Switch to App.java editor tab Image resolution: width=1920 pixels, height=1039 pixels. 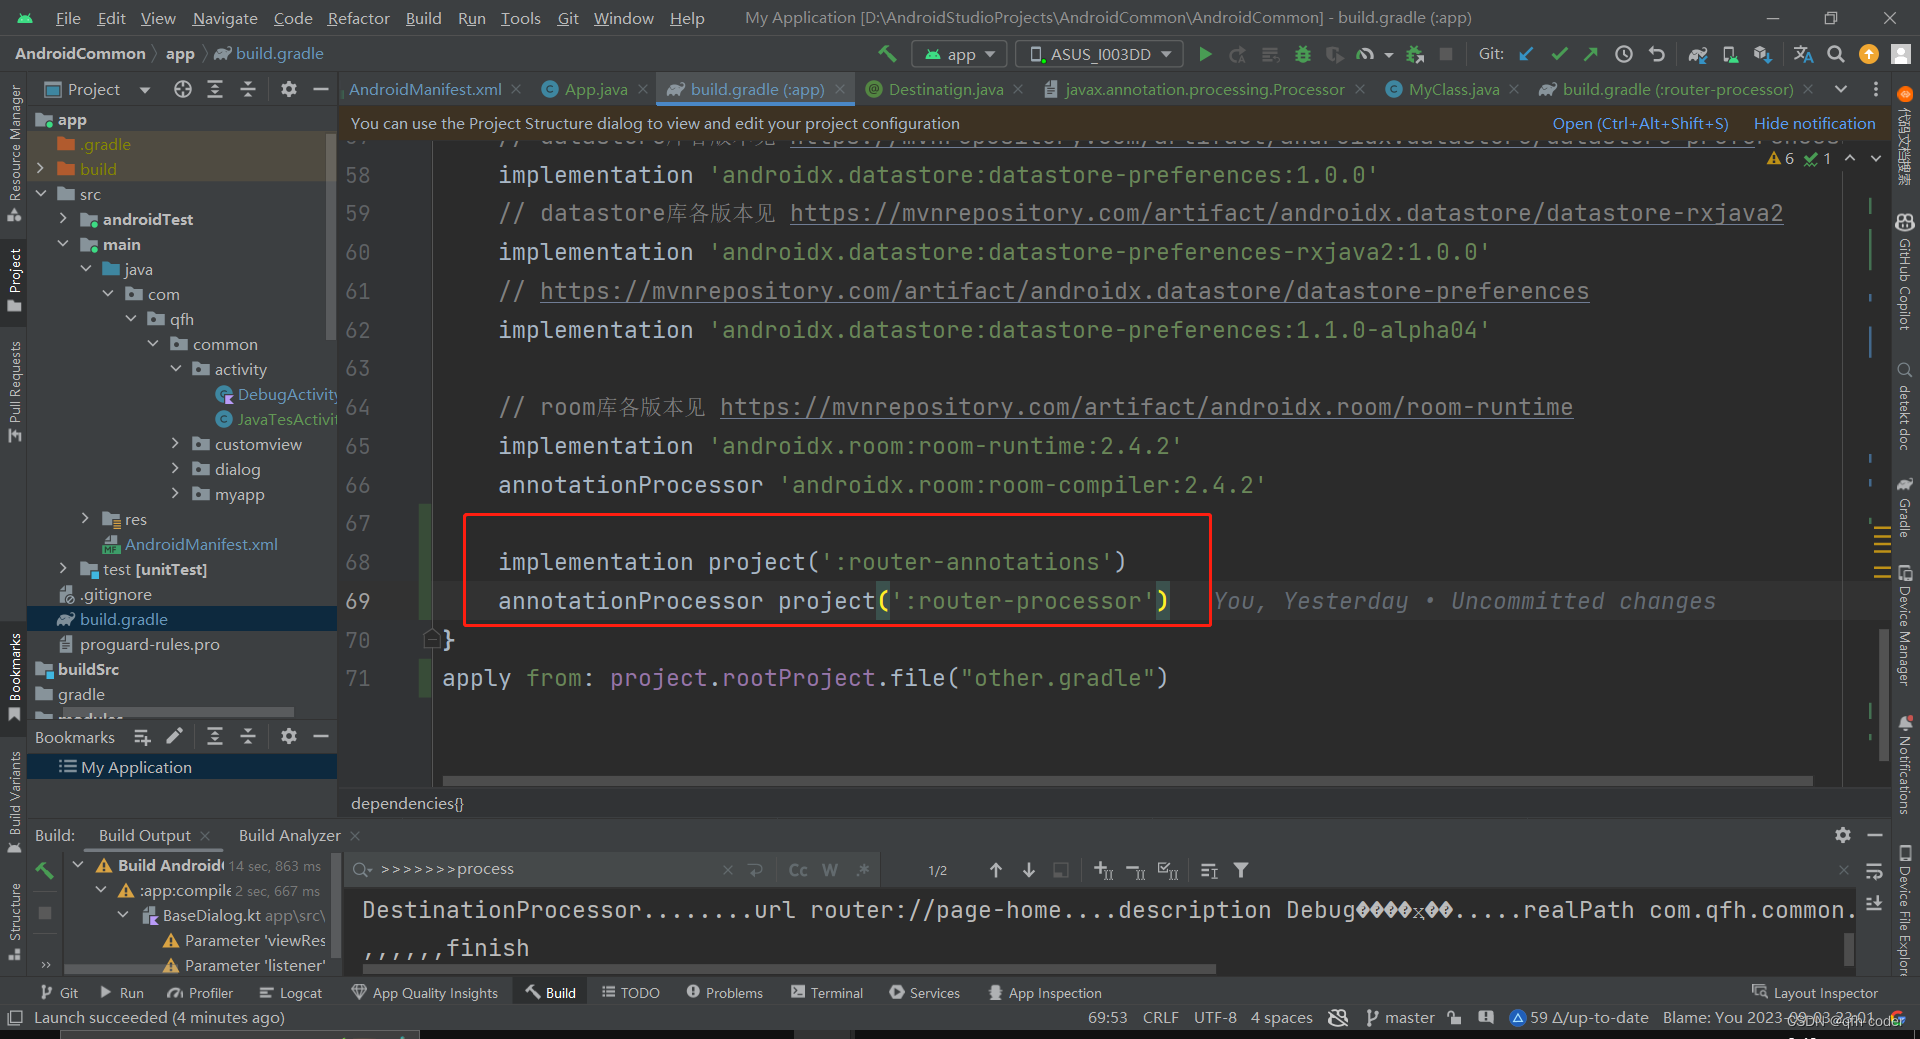[596, 89]
